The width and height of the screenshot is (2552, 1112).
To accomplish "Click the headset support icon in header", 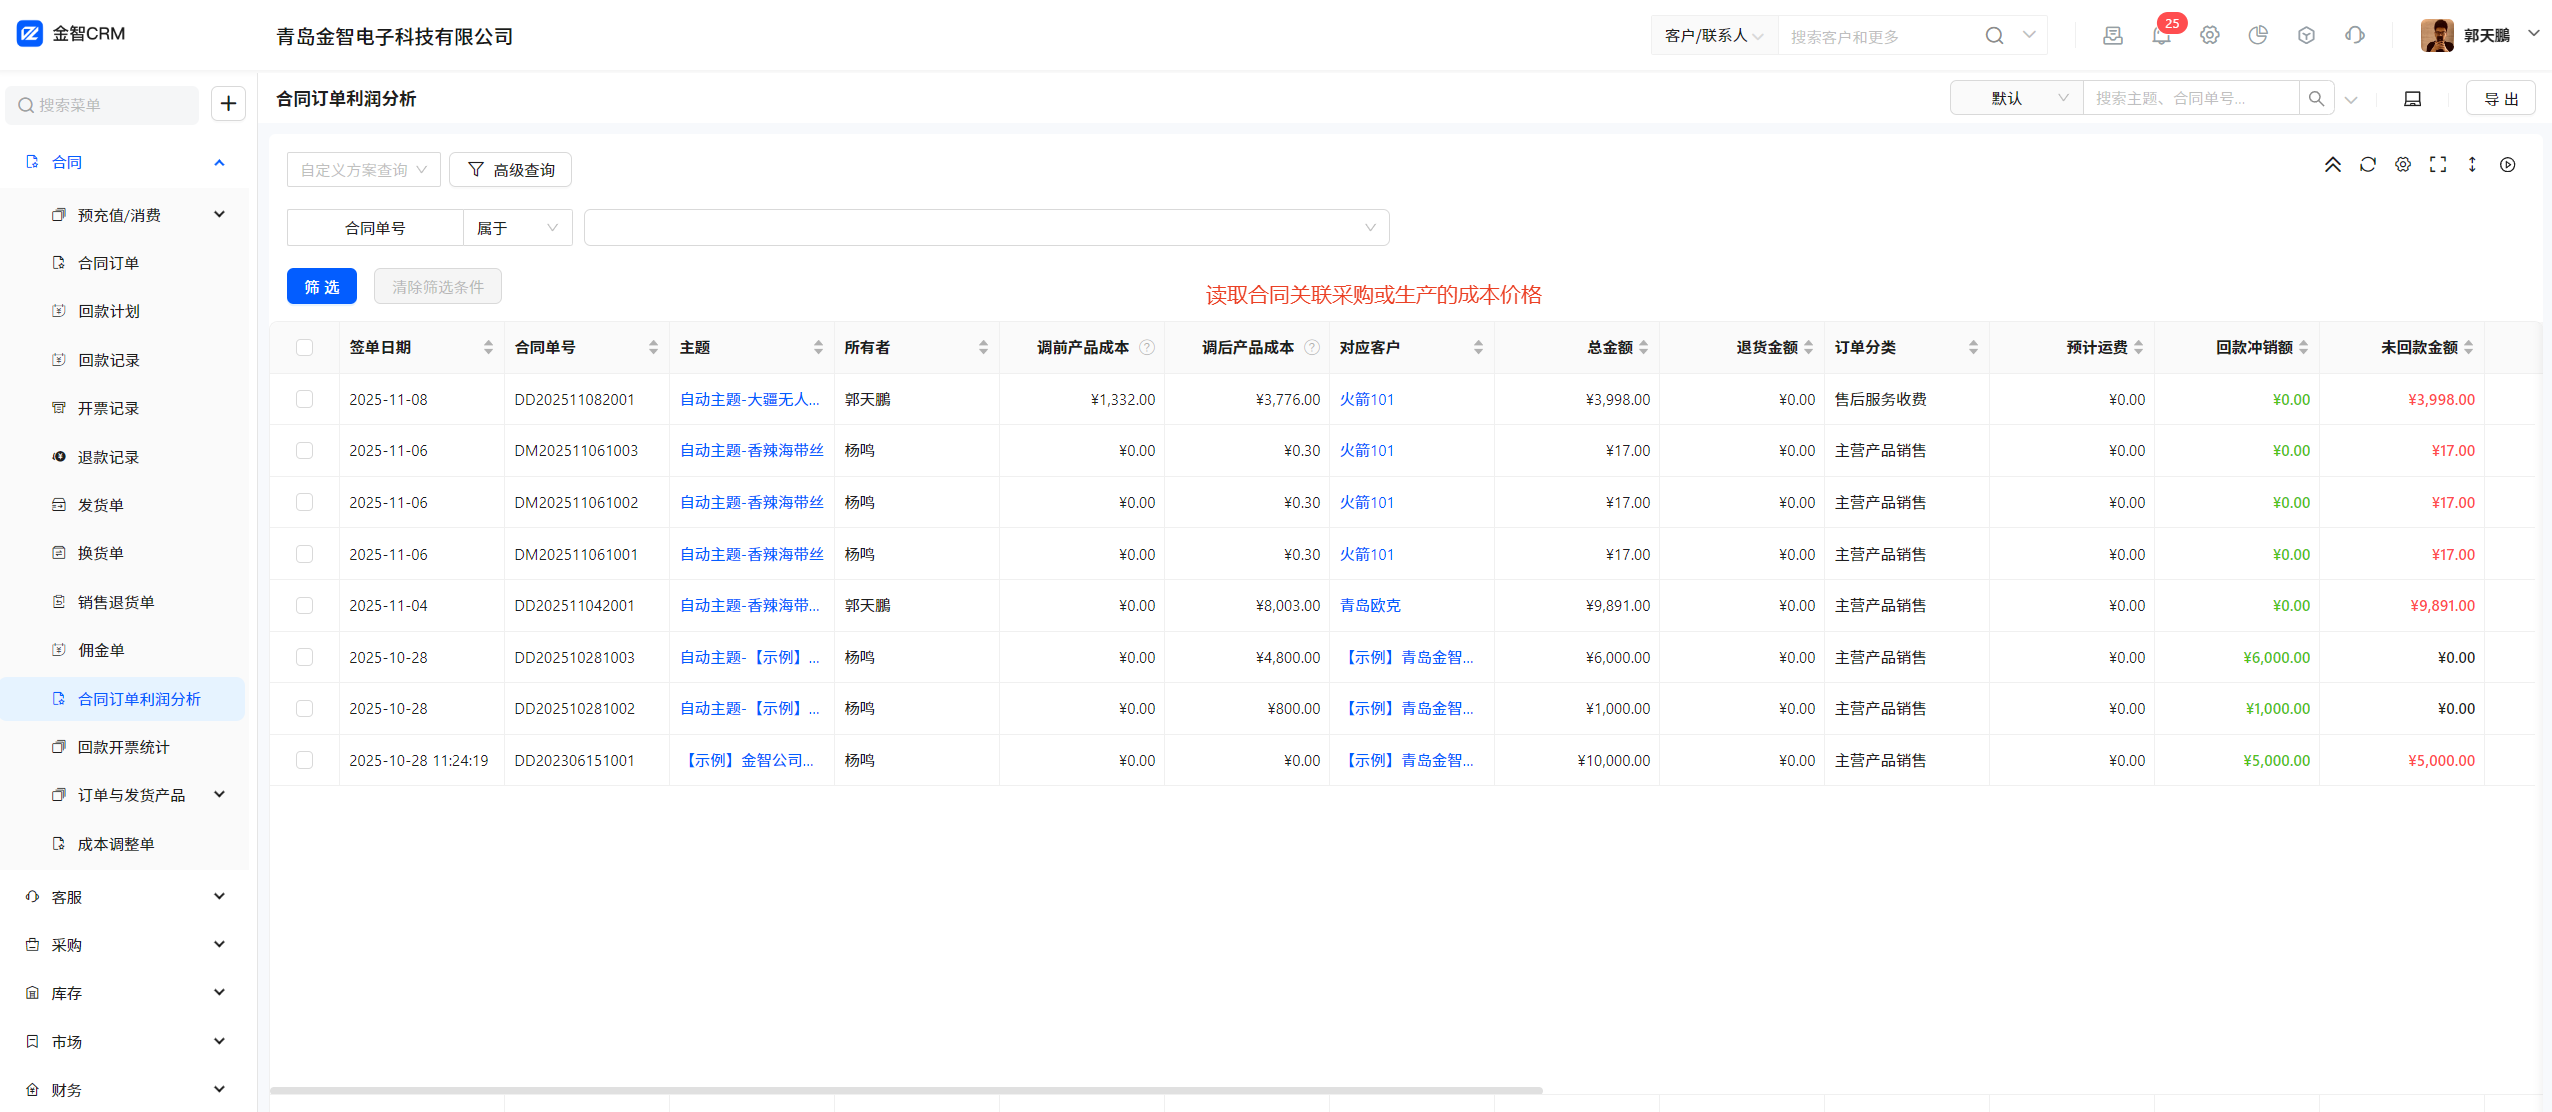I will 2355,36.
